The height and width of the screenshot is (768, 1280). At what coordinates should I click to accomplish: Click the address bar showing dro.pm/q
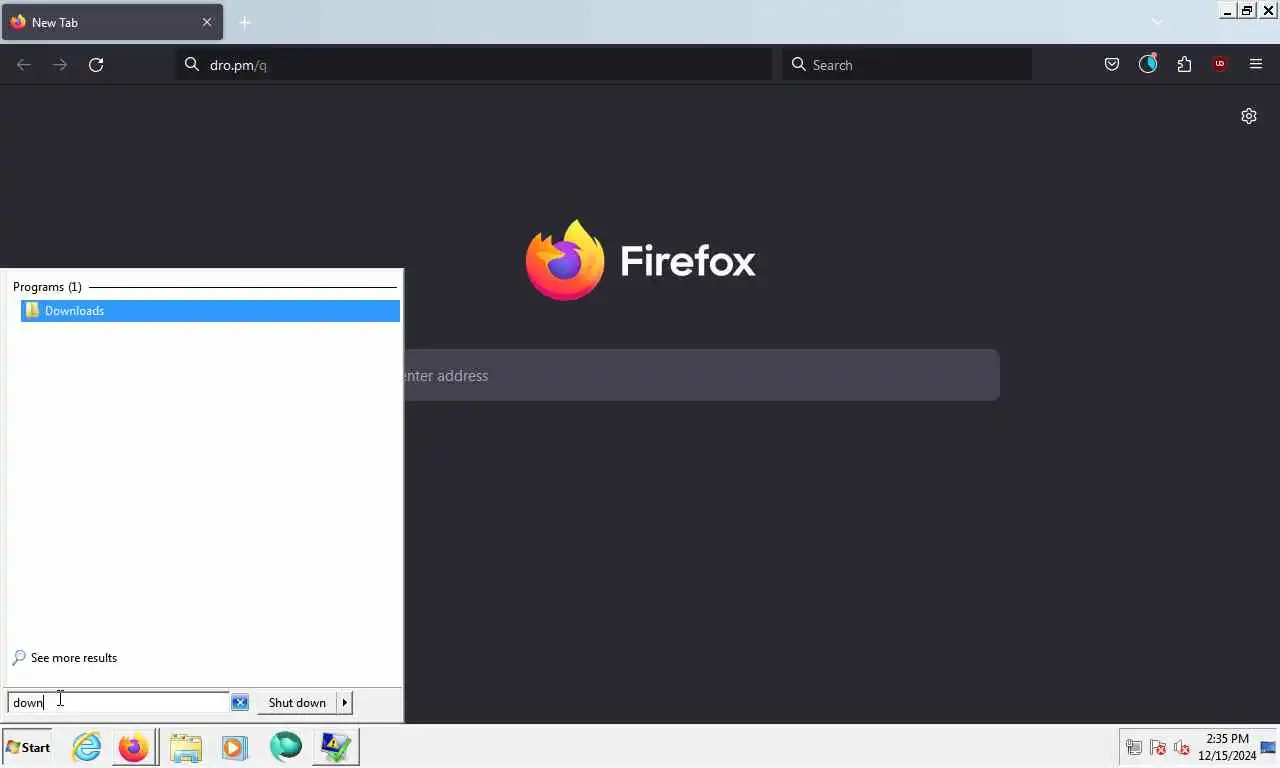click(x=474, y=65)
